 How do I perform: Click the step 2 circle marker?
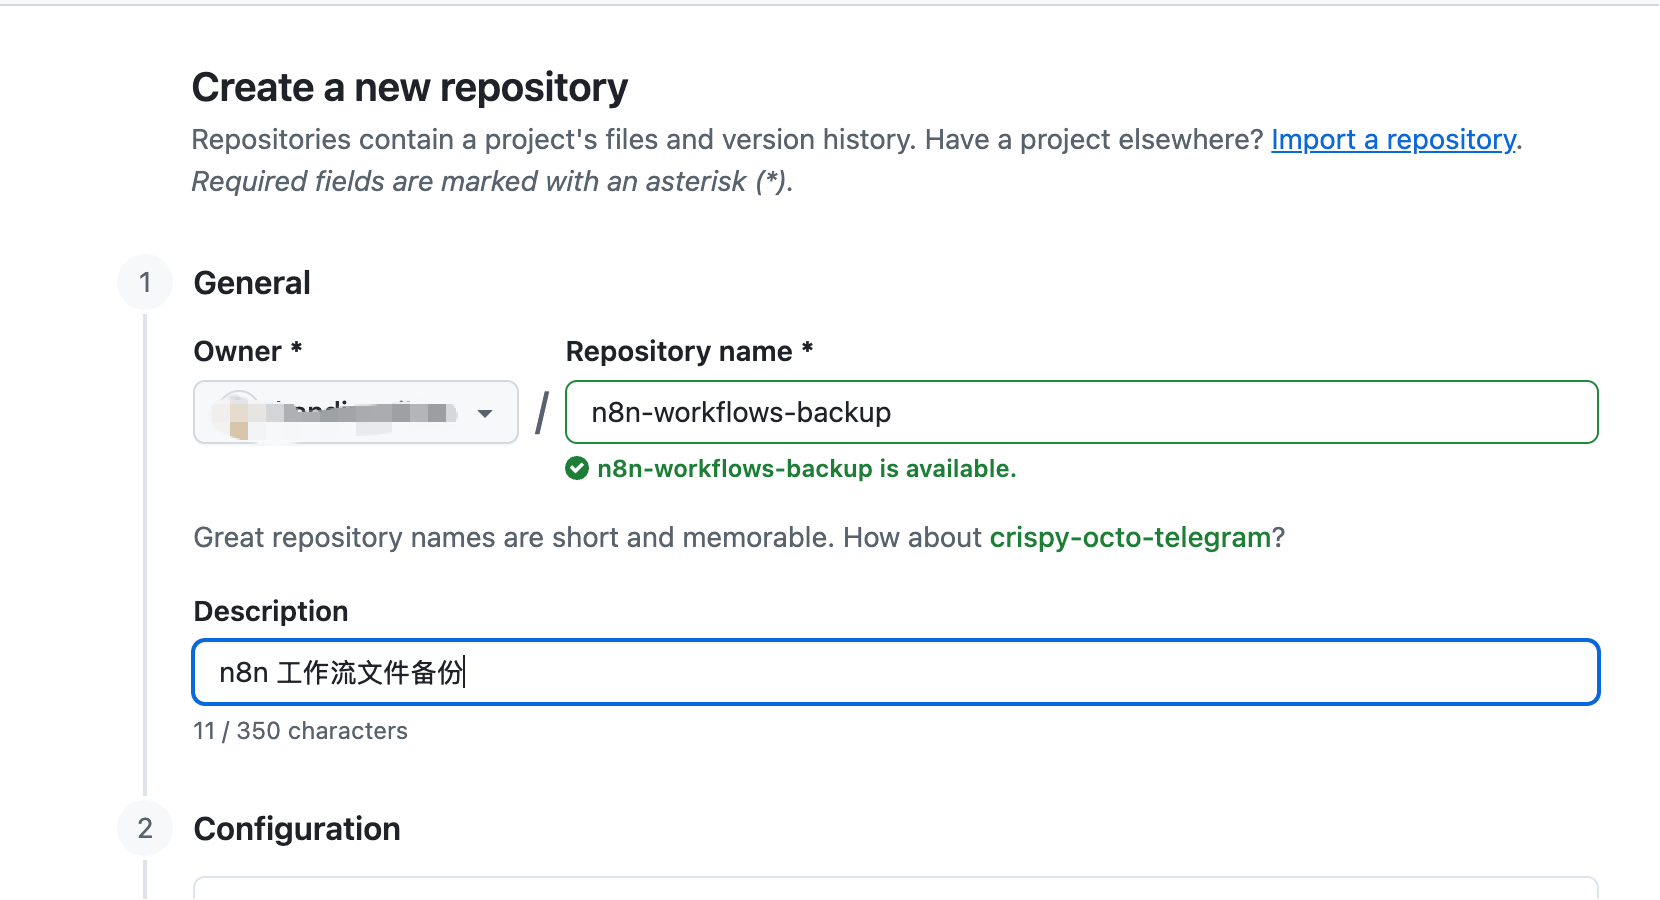click(145, 828)
